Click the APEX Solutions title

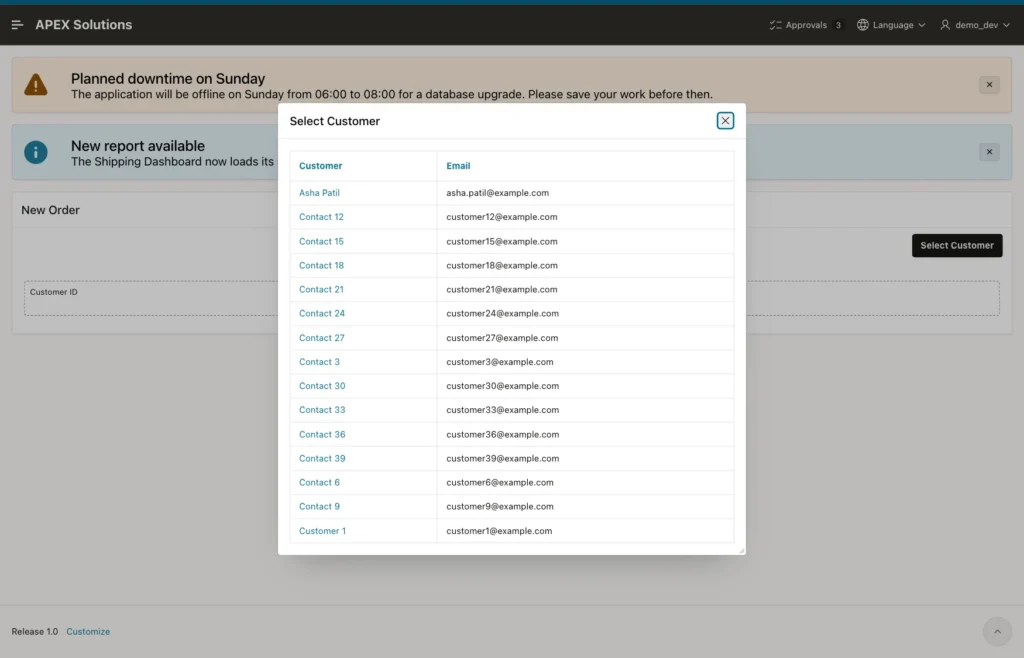point(84,25)
